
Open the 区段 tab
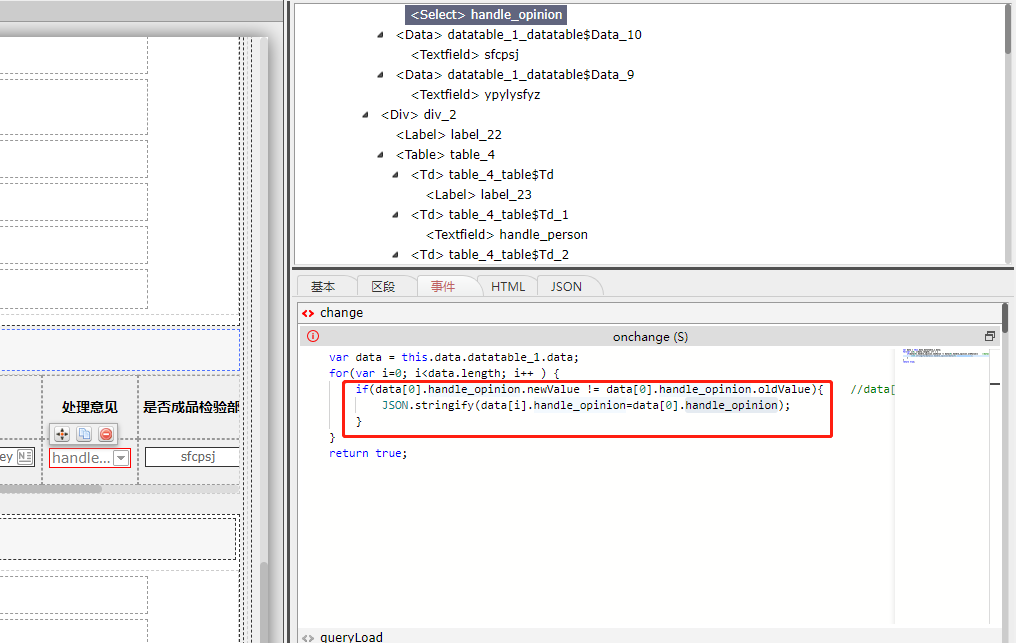coord(383,286)
